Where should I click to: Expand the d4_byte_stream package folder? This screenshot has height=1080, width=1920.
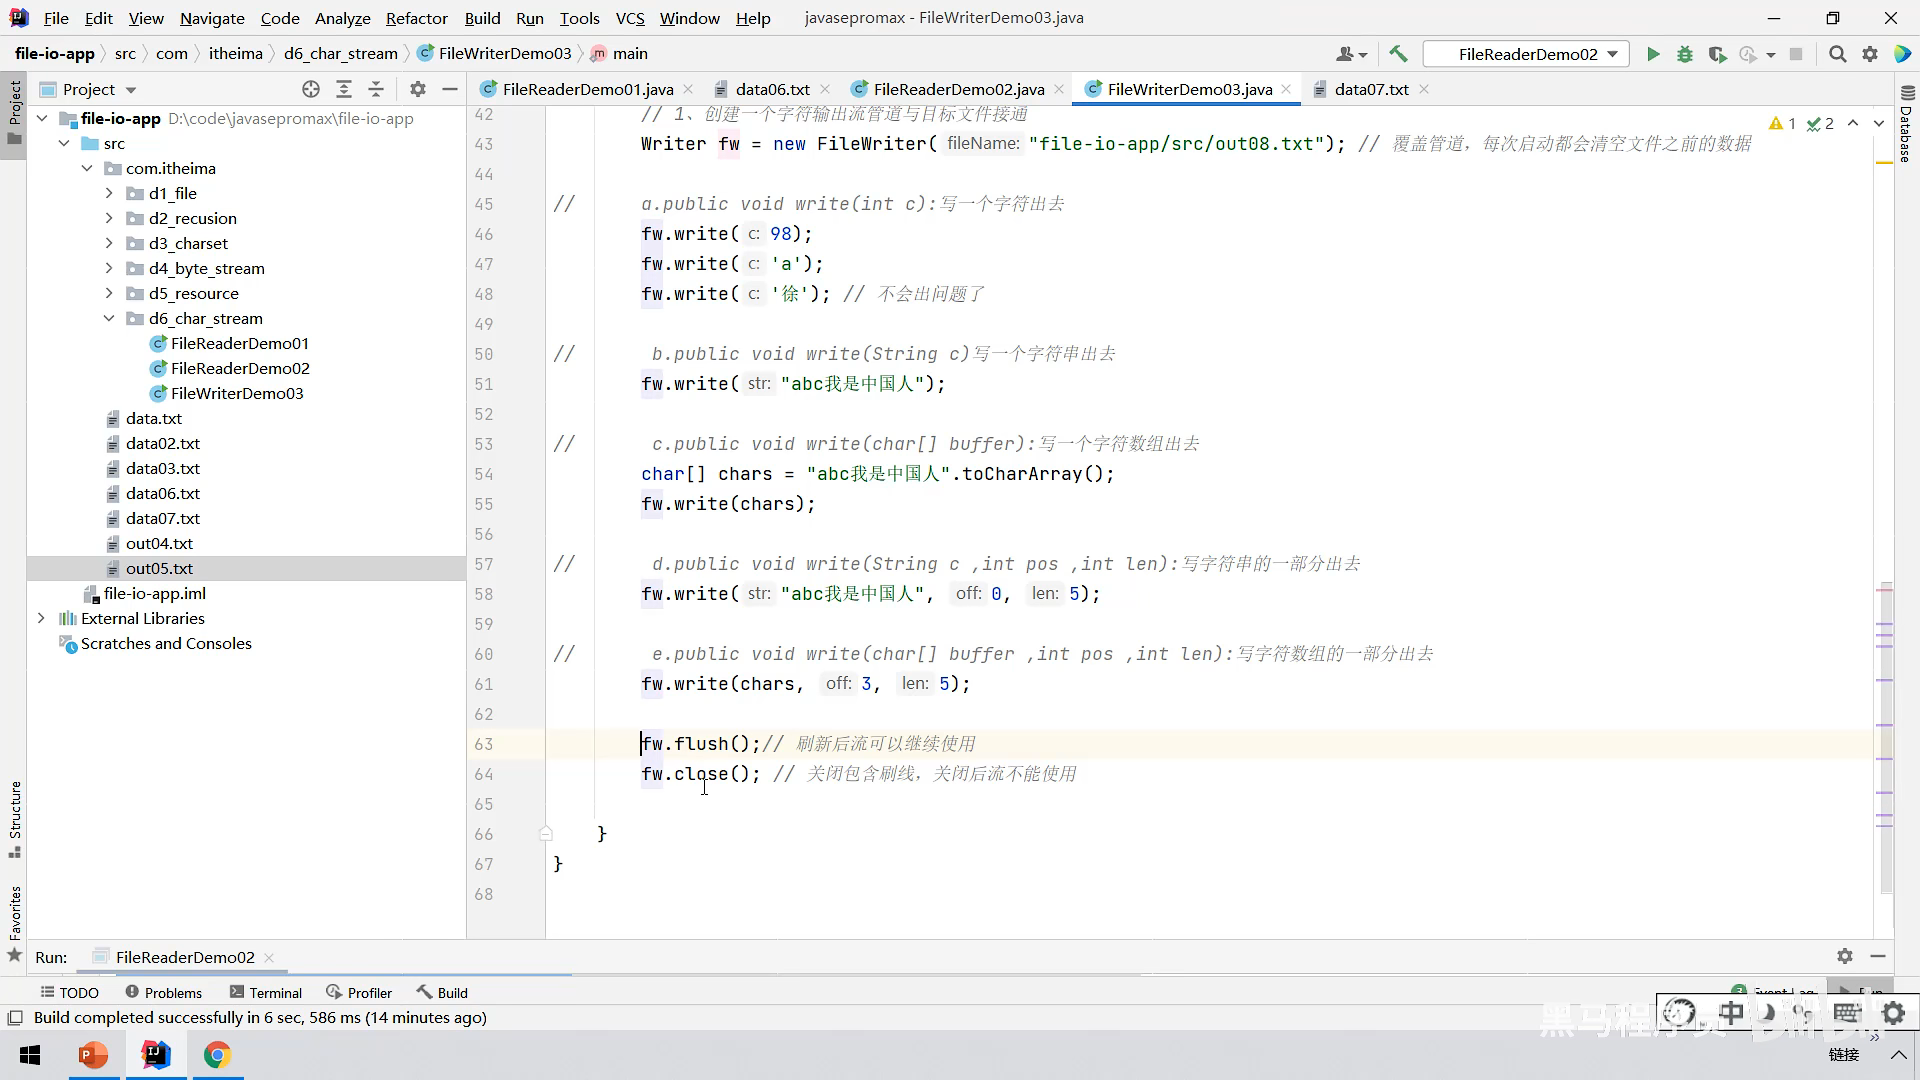[x=109, y=268]
